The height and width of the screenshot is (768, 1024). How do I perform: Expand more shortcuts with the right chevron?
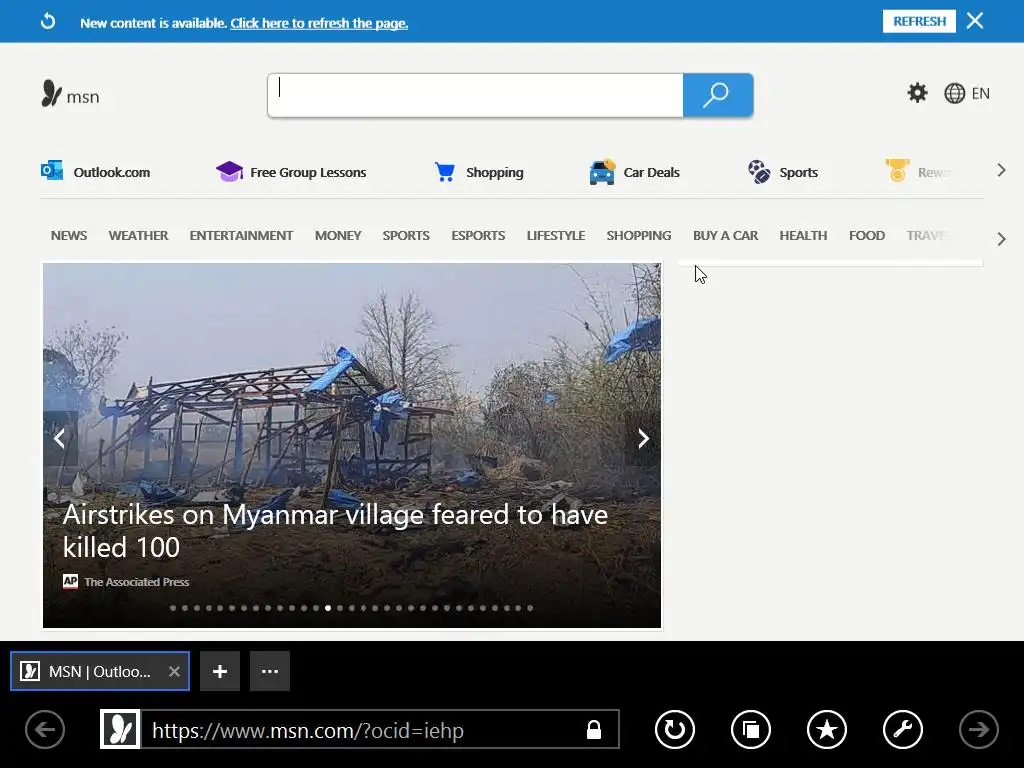coord(1001,170)
